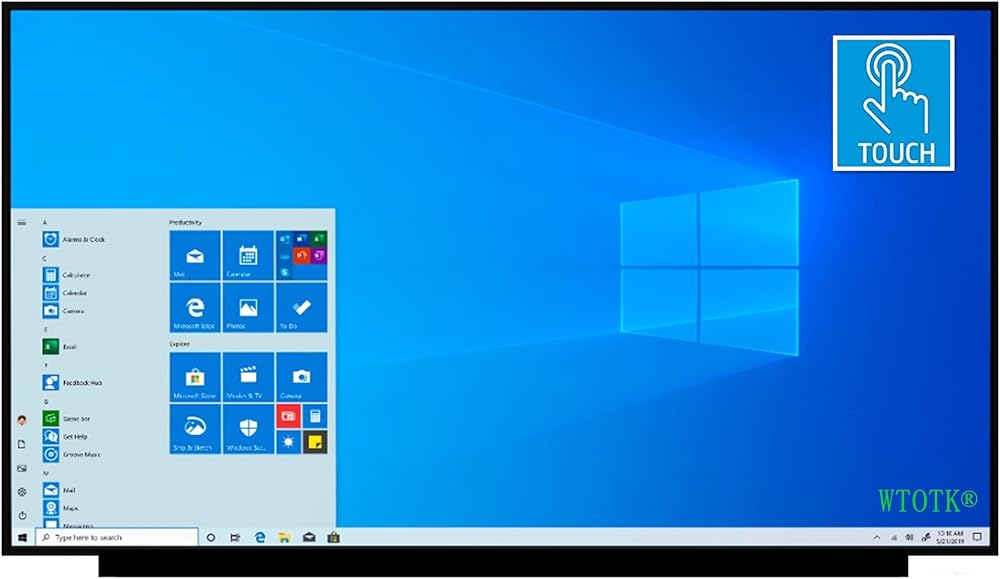1000x579 pixels.
Task: Click the 'Type here to search' box
Action: [x=117, y=538]
